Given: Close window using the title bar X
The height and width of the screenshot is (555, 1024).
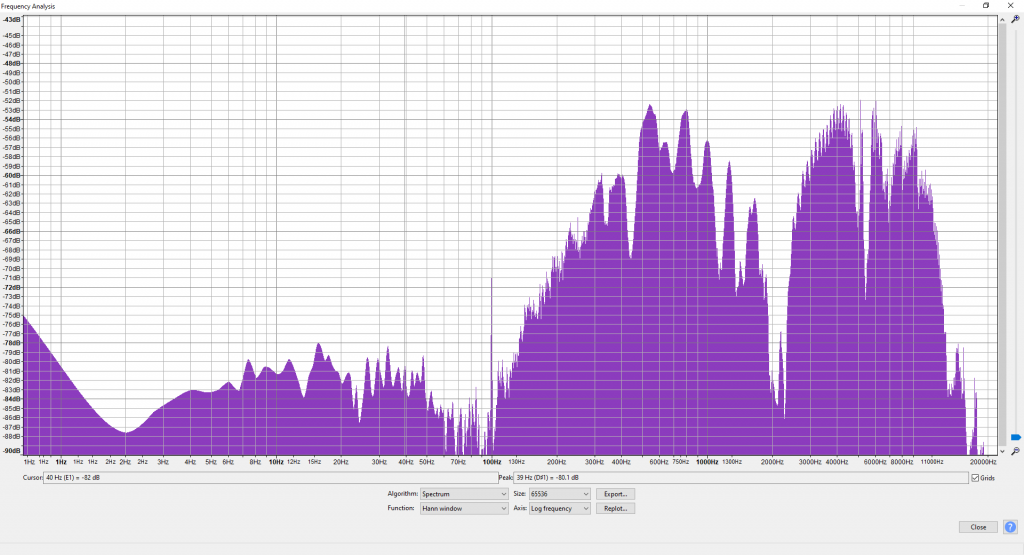Looking at the screenshot, I should coord(1011,5).
